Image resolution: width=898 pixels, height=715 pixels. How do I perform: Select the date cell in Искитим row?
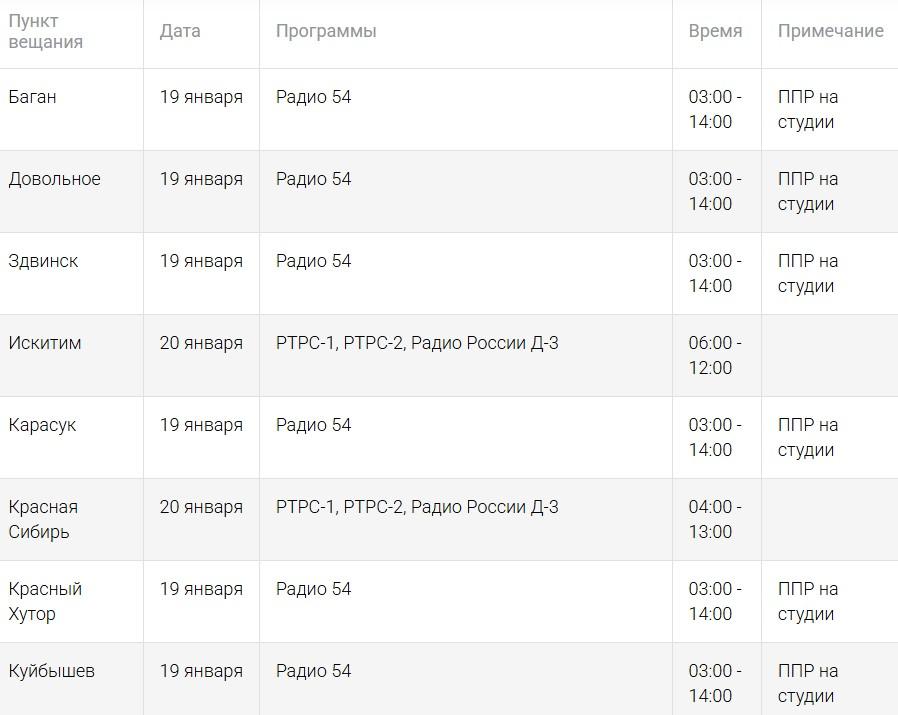pos(201,343)
